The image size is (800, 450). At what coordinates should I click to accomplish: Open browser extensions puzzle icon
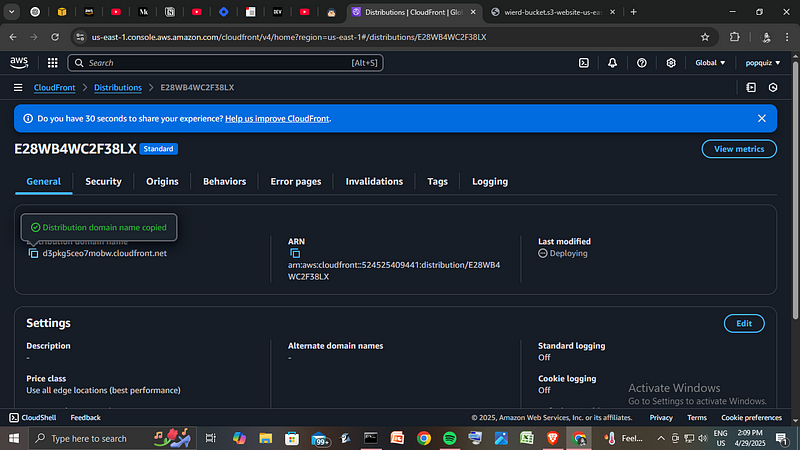(x=734, y=37)
